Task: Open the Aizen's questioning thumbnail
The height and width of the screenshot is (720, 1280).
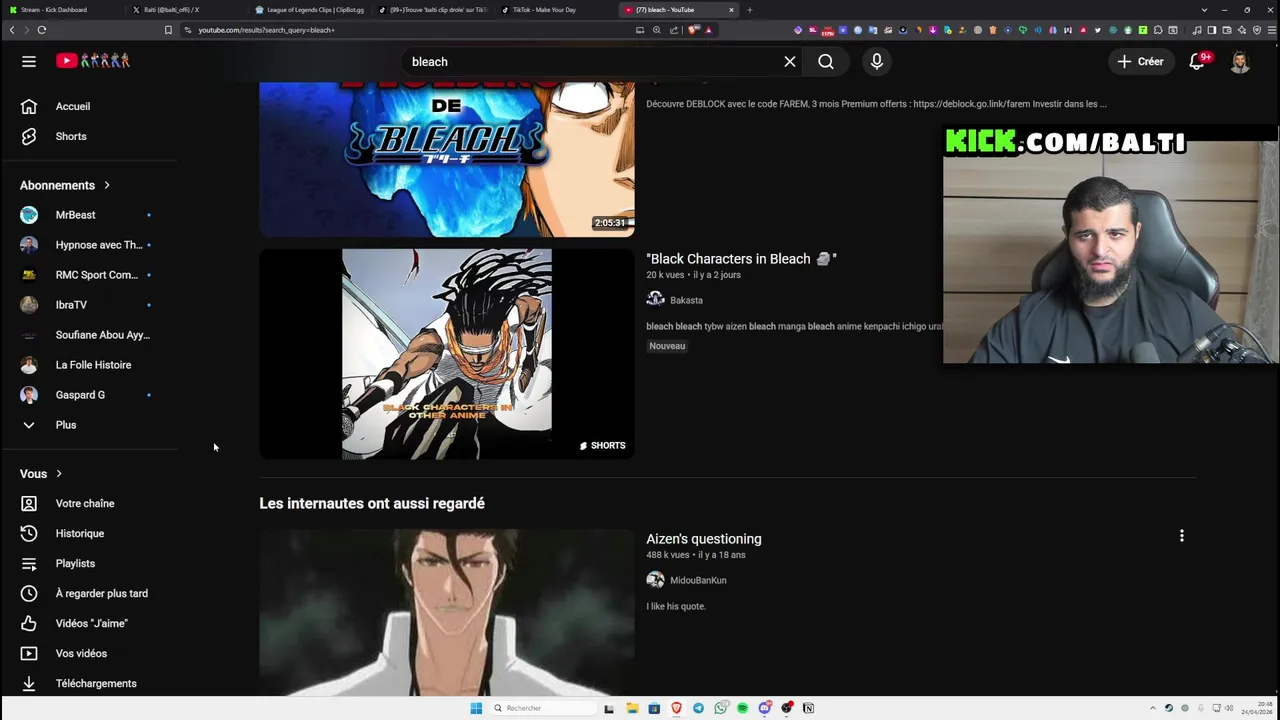Action: point(447,612)
